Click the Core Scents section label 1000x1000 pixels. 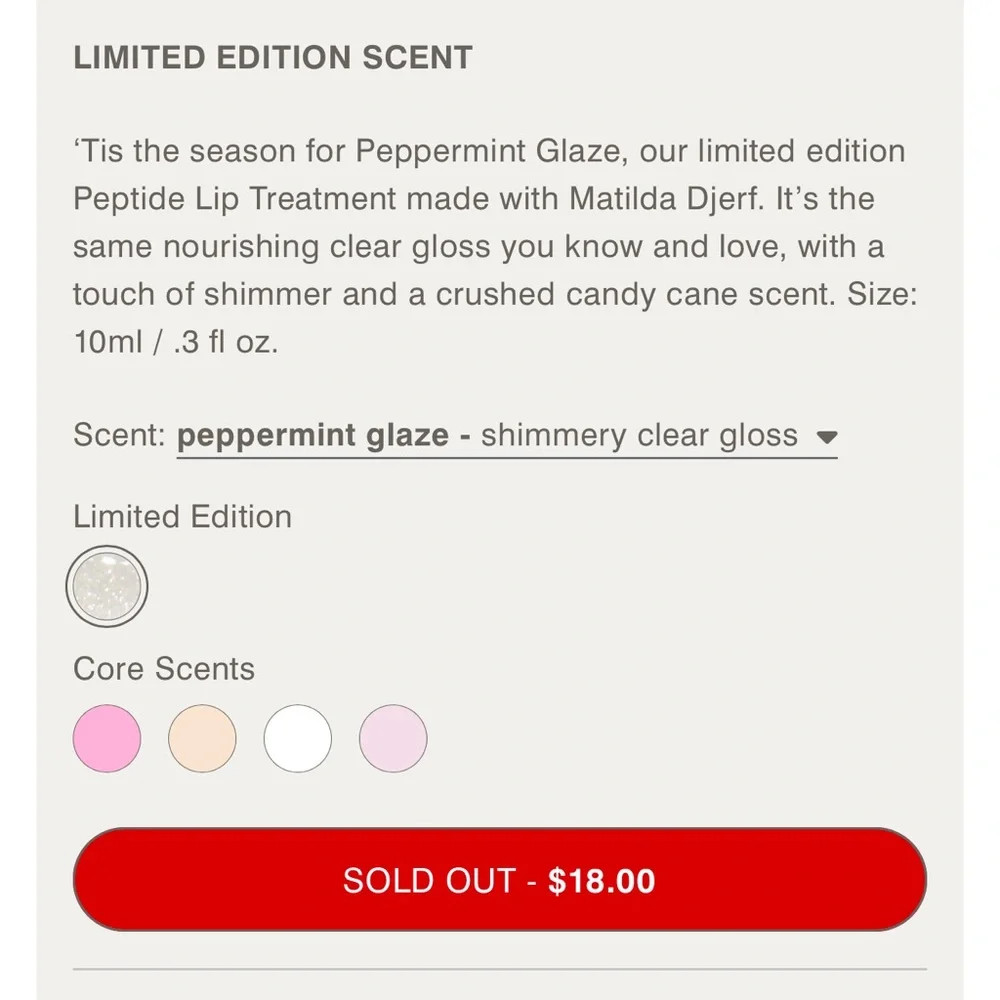(x=163, y=668)
